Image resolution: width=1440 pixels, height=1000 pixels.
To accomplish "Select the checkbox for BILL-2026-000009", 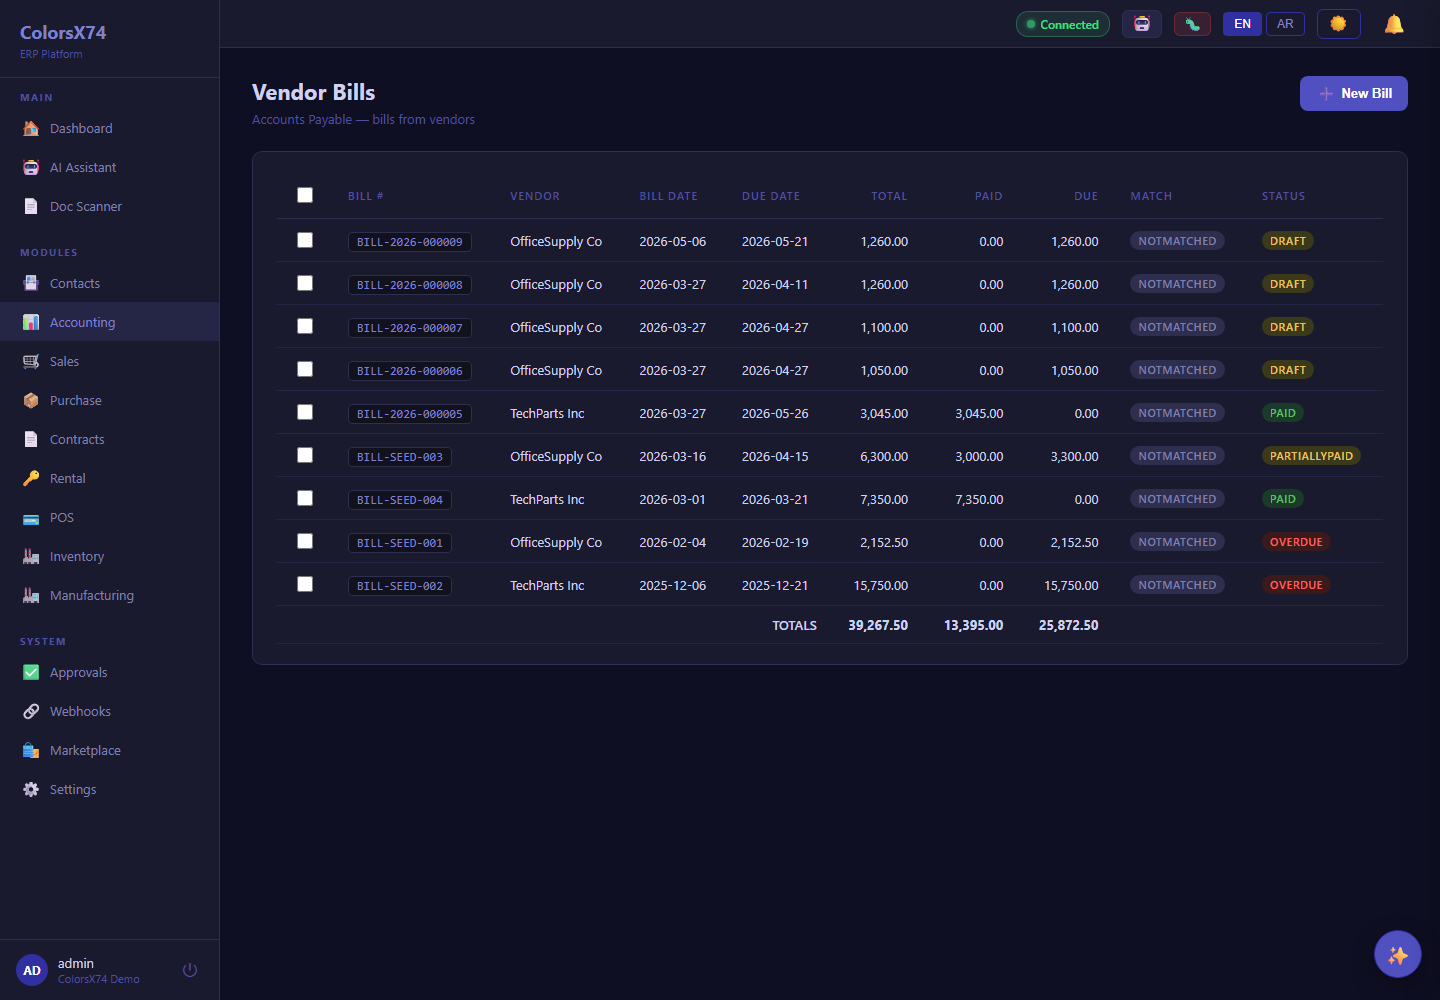I will 305,240.
